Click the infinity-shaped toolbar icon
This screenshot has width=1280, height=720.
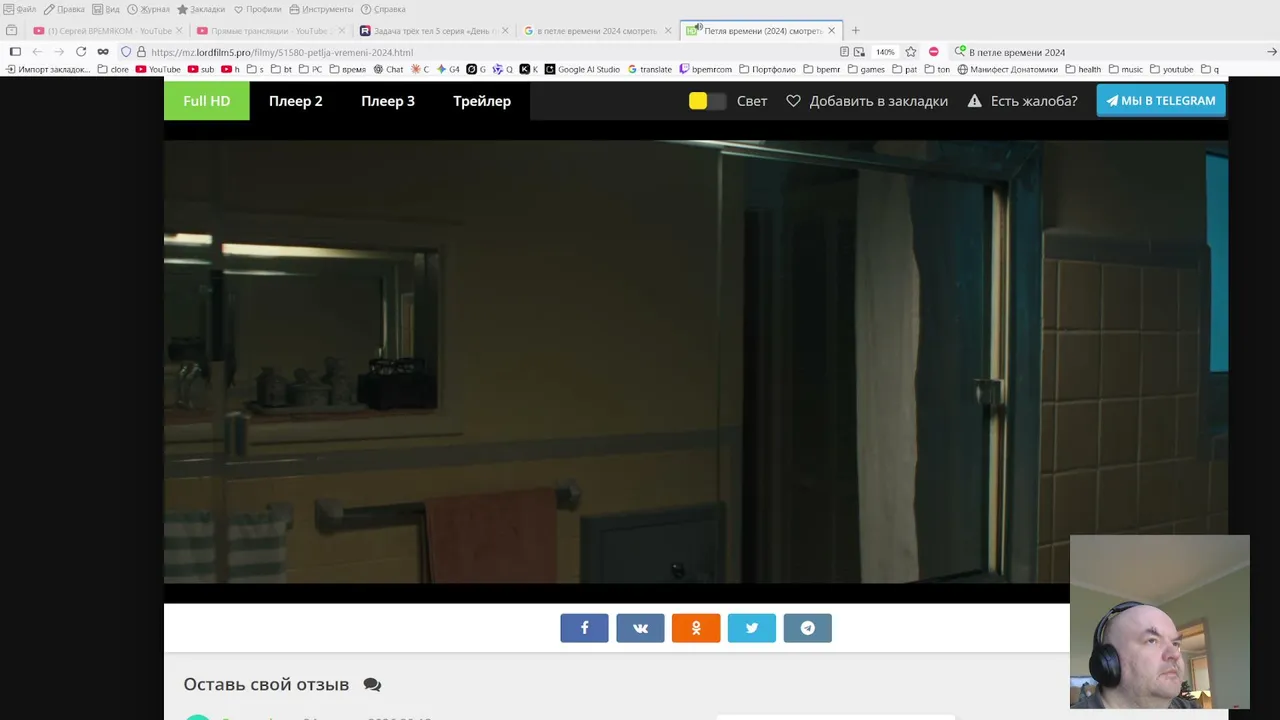103,52
